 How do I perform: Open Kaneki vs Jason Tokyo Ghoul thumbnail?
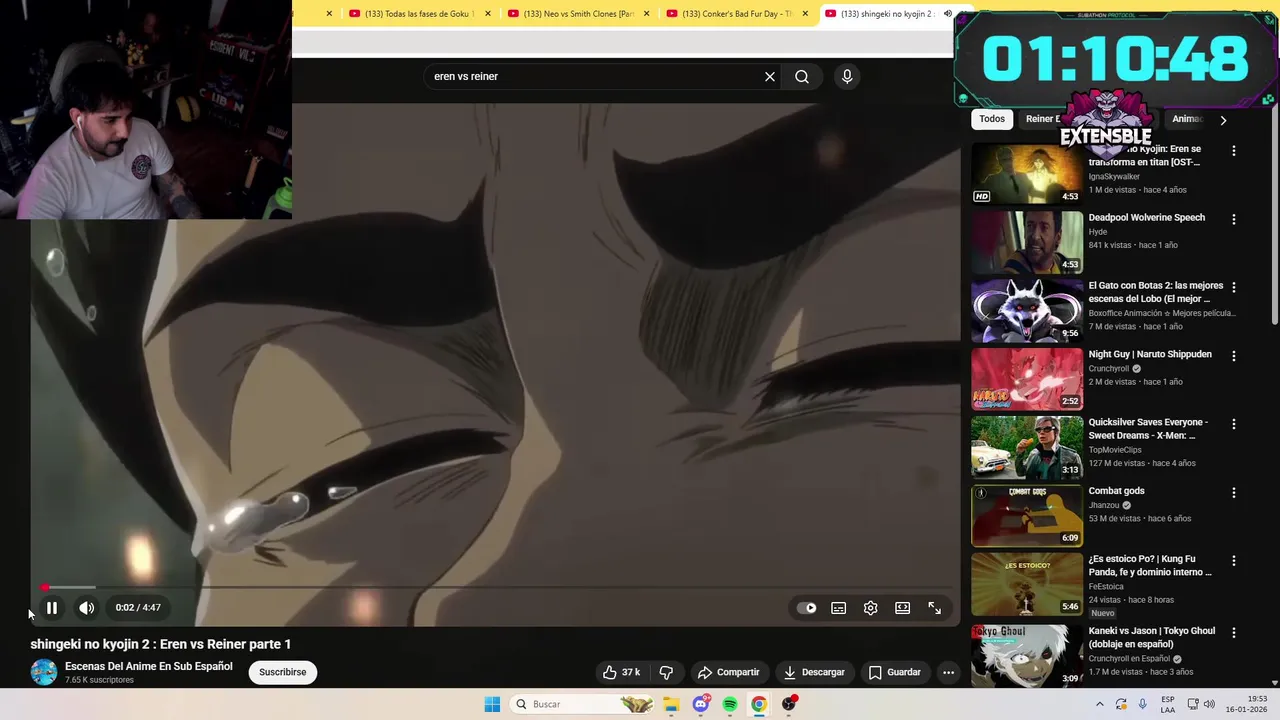1027,655
